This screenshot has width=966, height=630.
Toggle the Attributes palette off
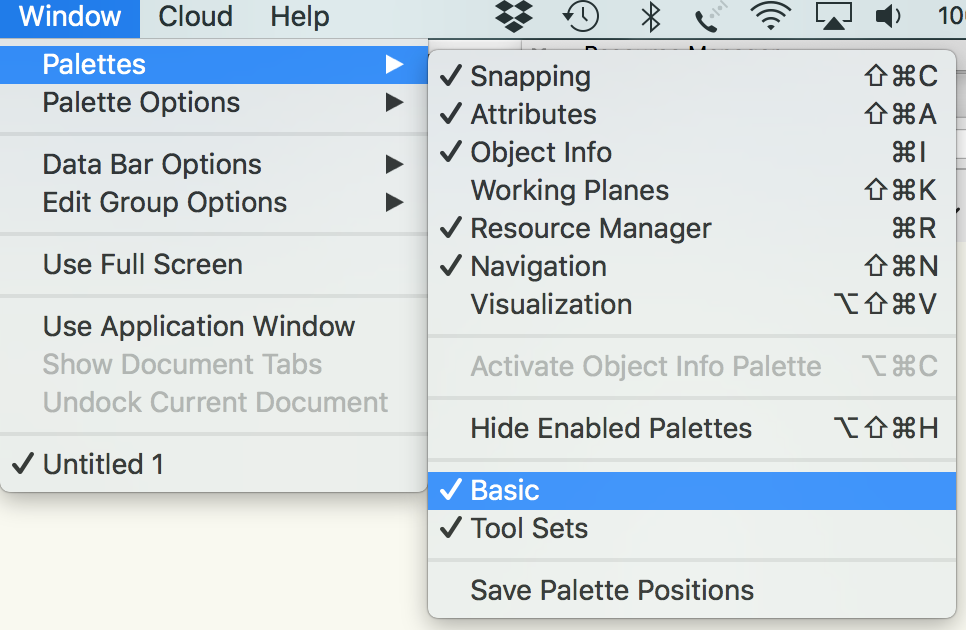click(532, 114)
